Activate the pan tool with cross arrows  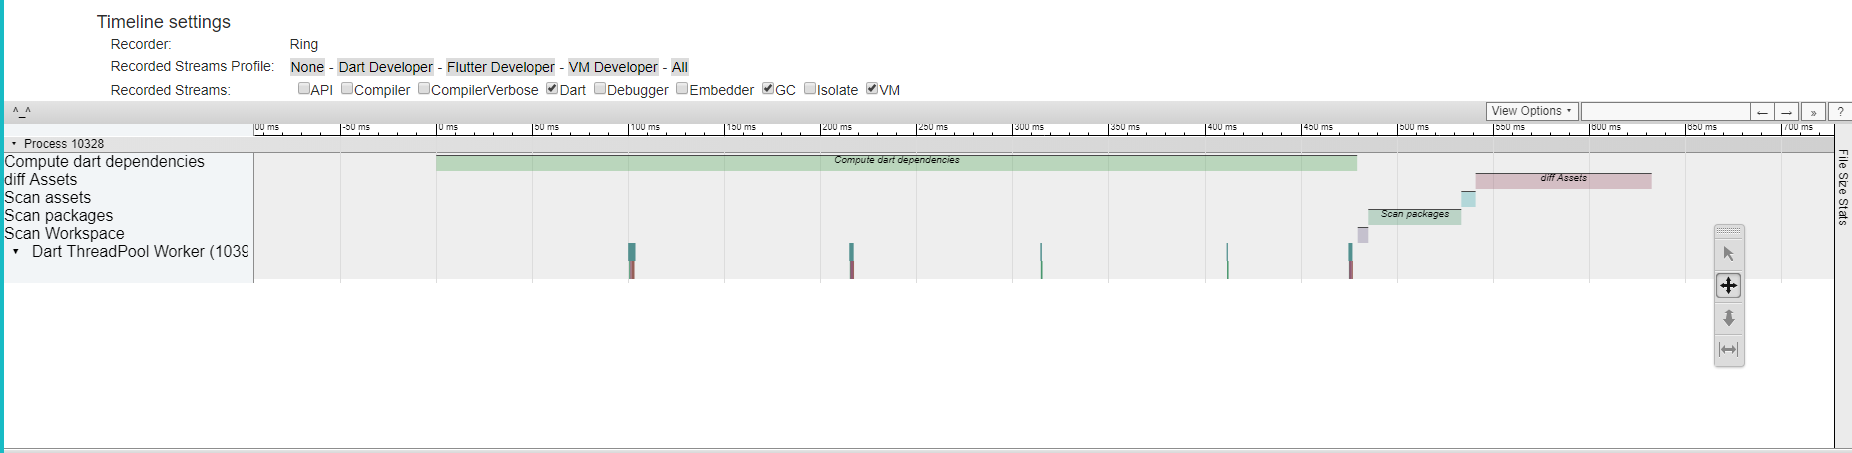coord(1729,286)
